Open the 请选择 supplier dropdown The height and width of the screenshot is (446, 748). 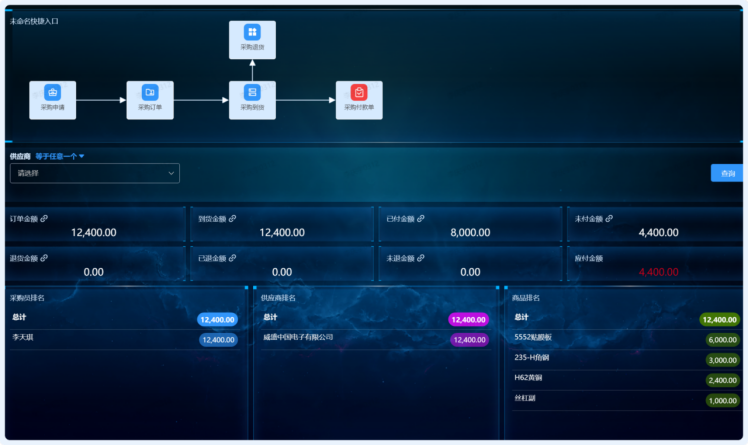point(94,173)
